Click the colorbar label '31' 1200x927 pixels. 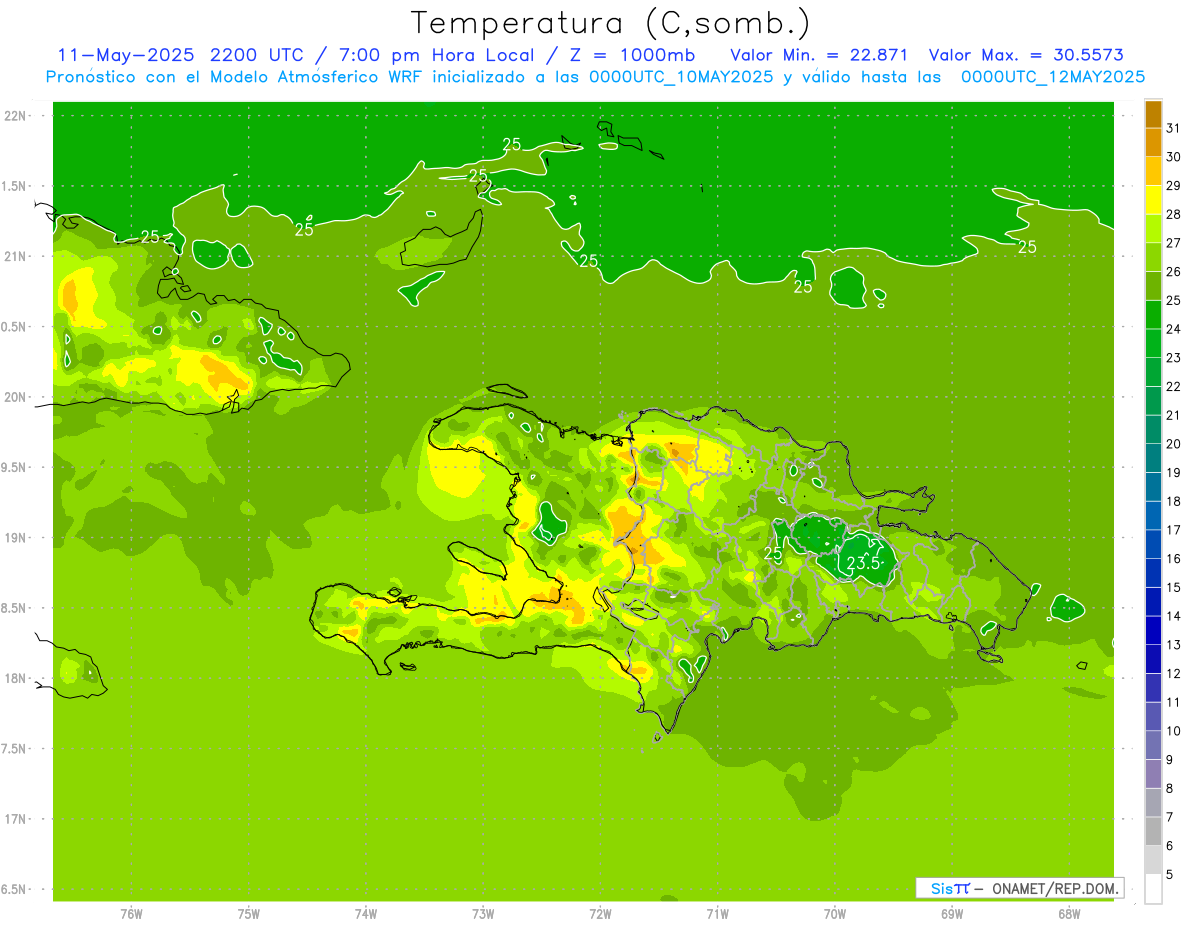(x=1175, y=128)
